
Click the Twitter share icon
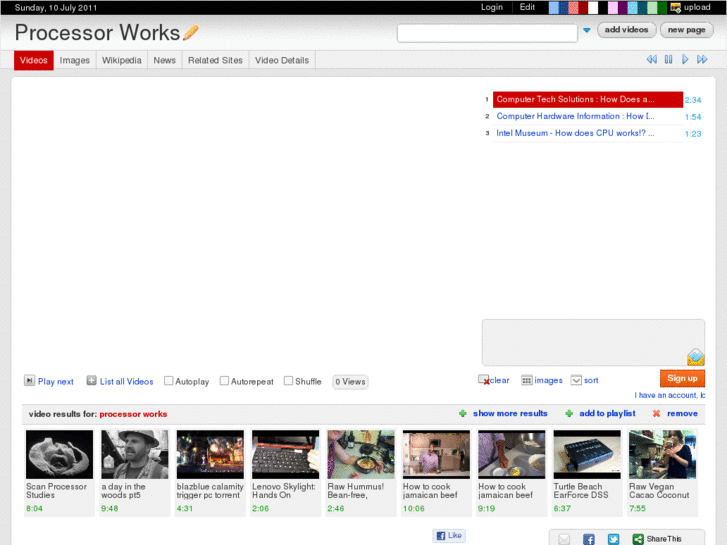[x=613, y=539]
